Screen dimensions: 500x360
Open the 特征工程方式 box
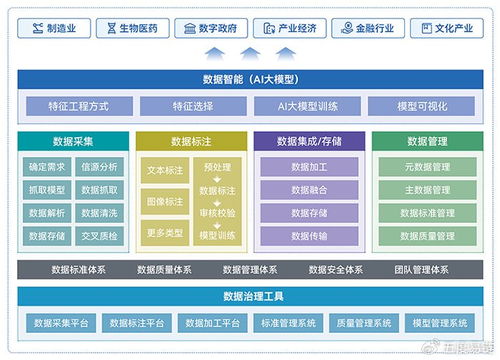tap(79, 106)
